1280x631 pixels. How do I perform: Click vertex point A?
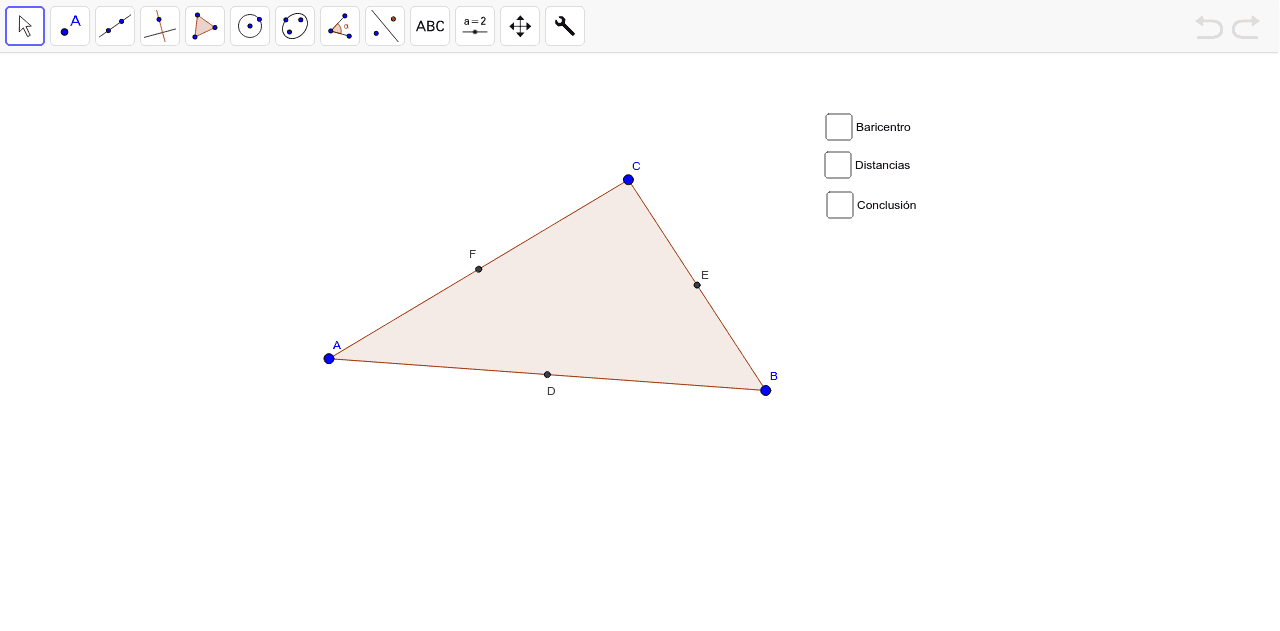pos(329,358)
